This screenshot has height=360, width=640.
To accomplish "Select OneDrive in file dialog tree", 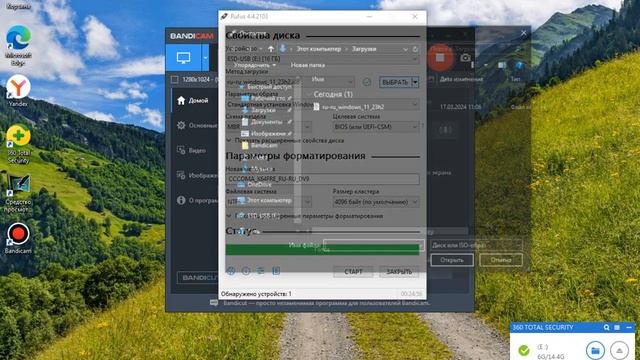I will point(256,184).
